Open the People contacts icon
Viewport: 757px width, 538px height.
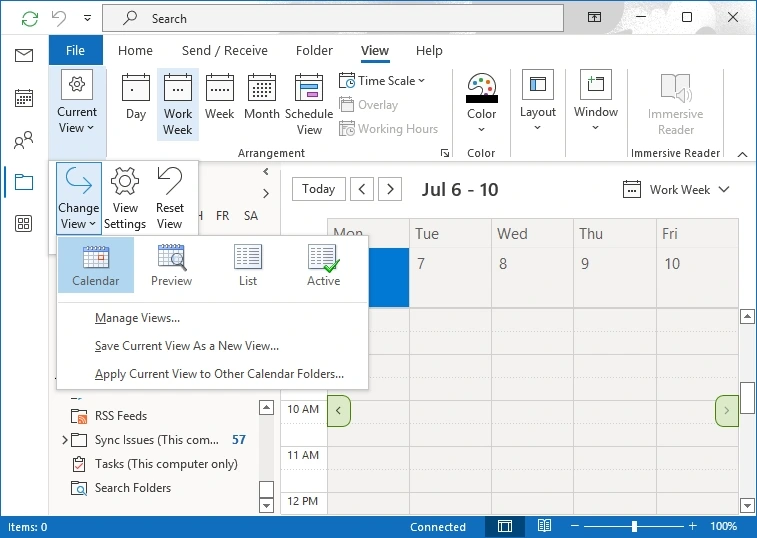click(24, 140)
